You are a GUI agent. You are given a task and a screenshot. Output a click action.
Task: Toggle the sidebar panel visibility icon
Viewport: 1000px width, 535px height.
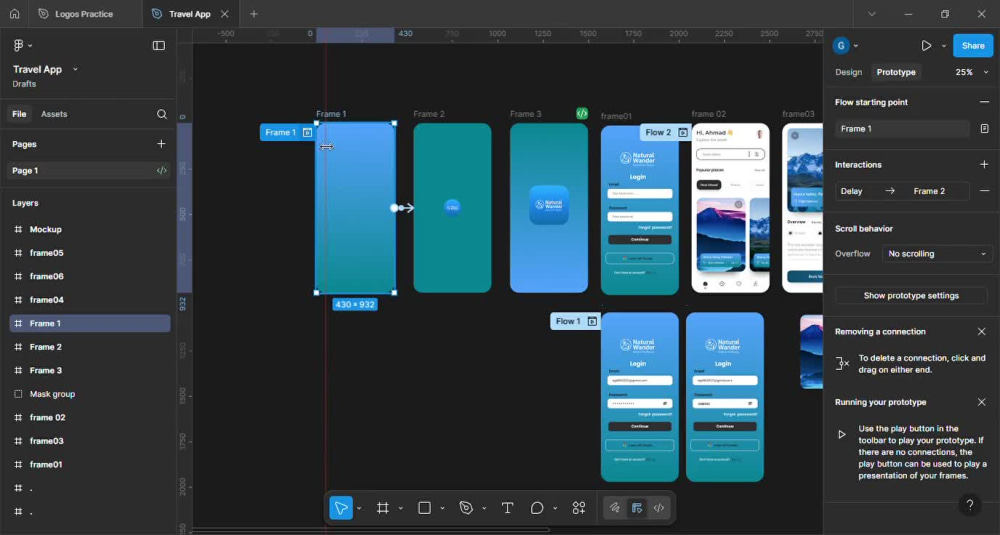(x=159, y=45)
